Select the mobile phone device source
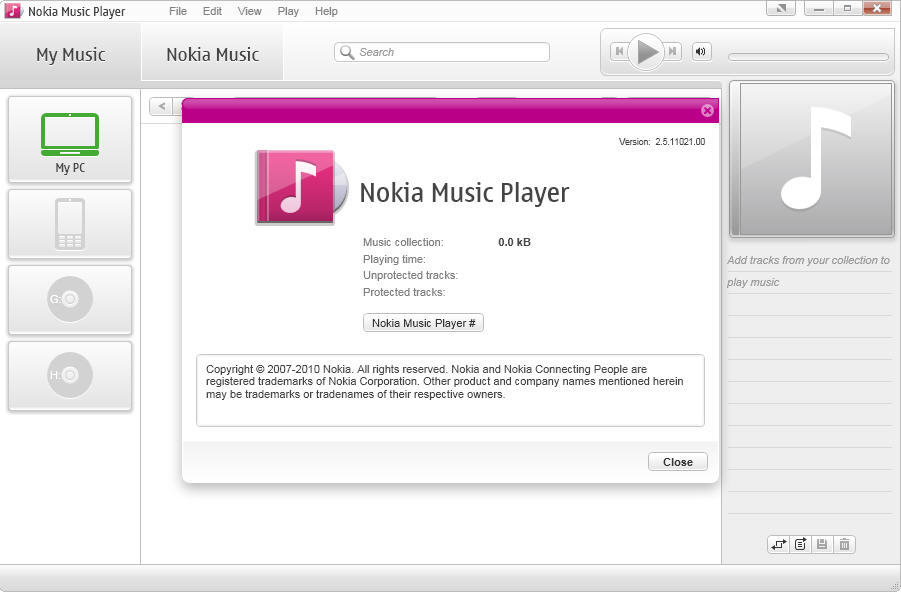Image resolution: width=901 pixels, height=592 pixels. click(x=70, y=224)
